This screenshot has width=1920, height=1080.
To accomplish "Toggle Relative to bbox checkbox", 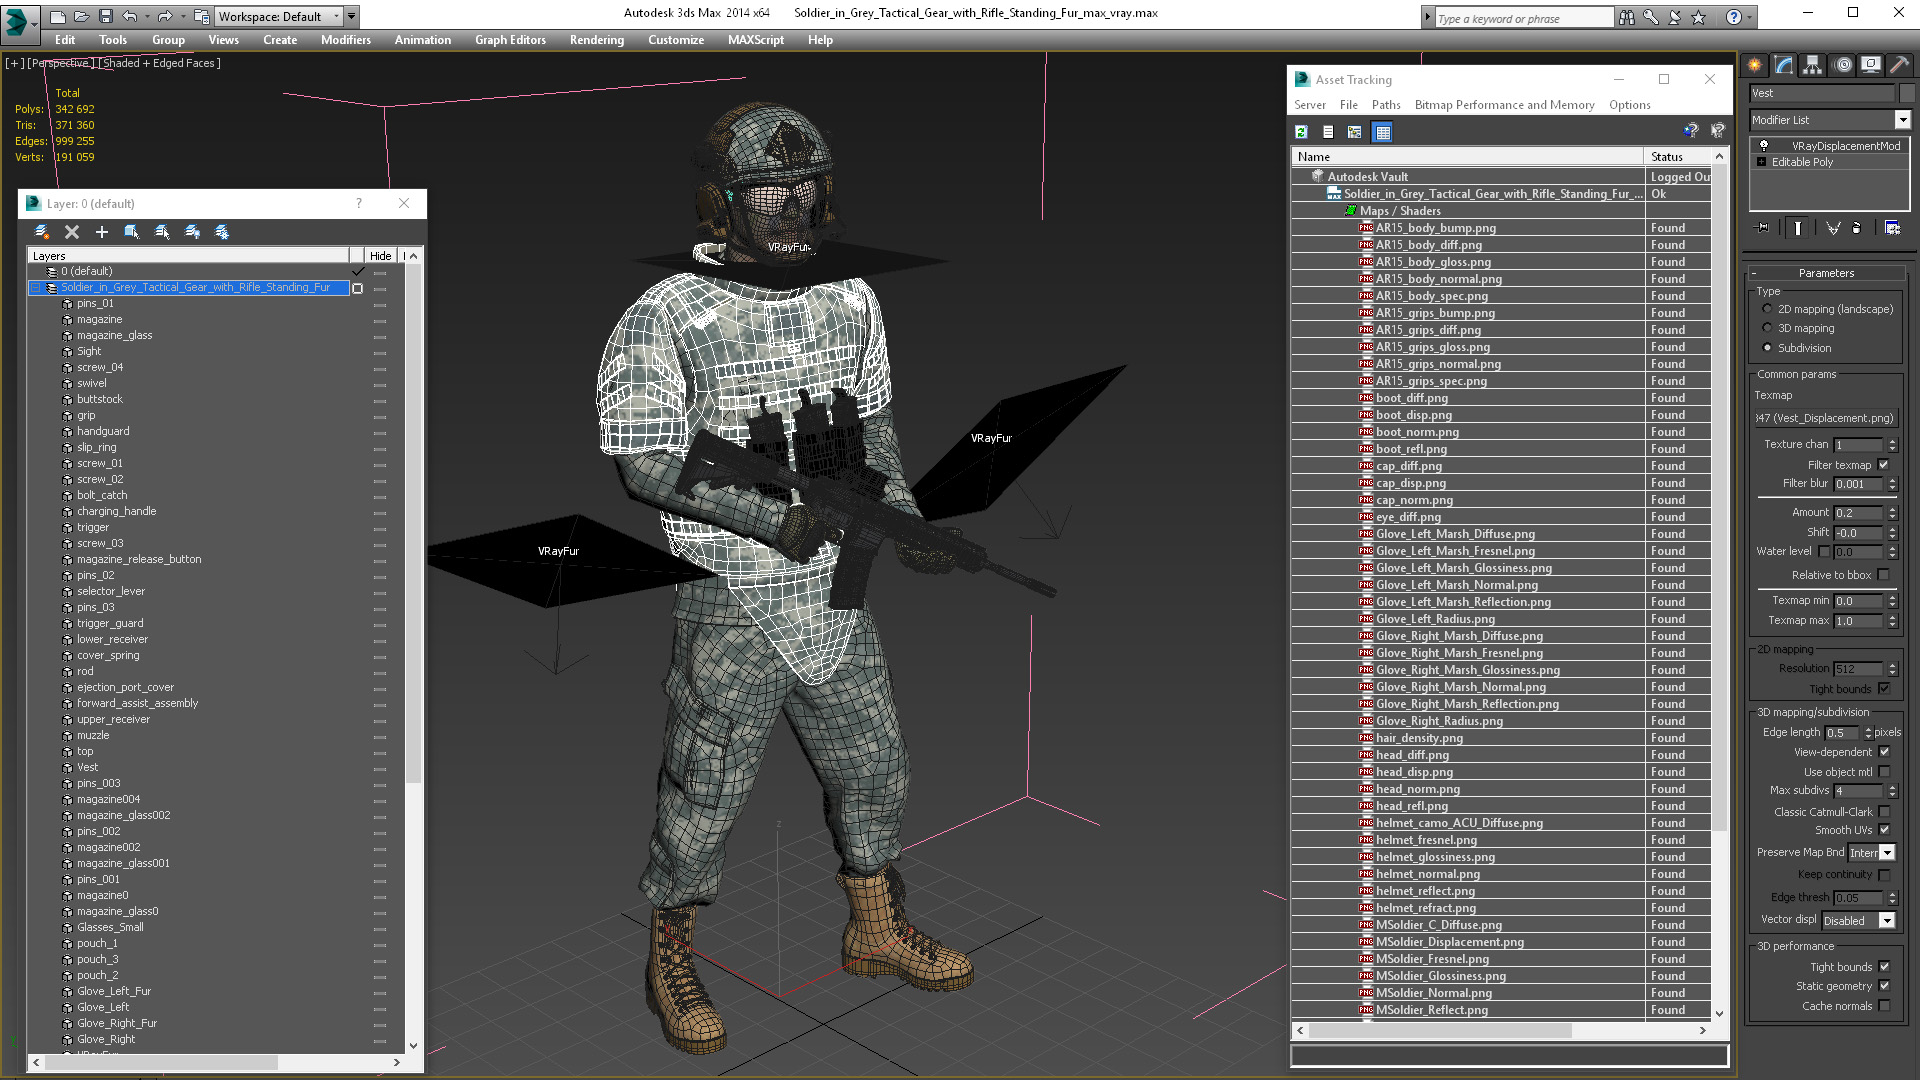I will pos(1884,575).
